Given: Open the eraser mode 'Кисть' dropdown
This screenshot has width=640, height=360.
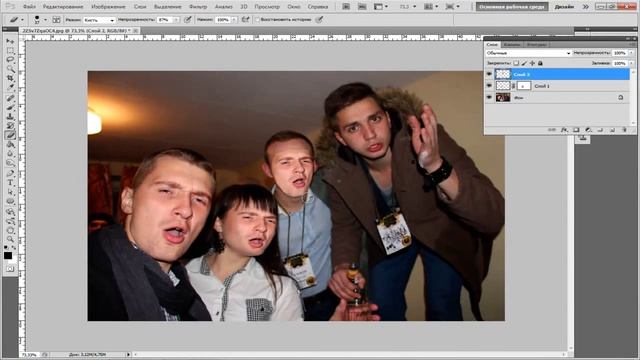Looking at the screenshot, I should (99, 20).
